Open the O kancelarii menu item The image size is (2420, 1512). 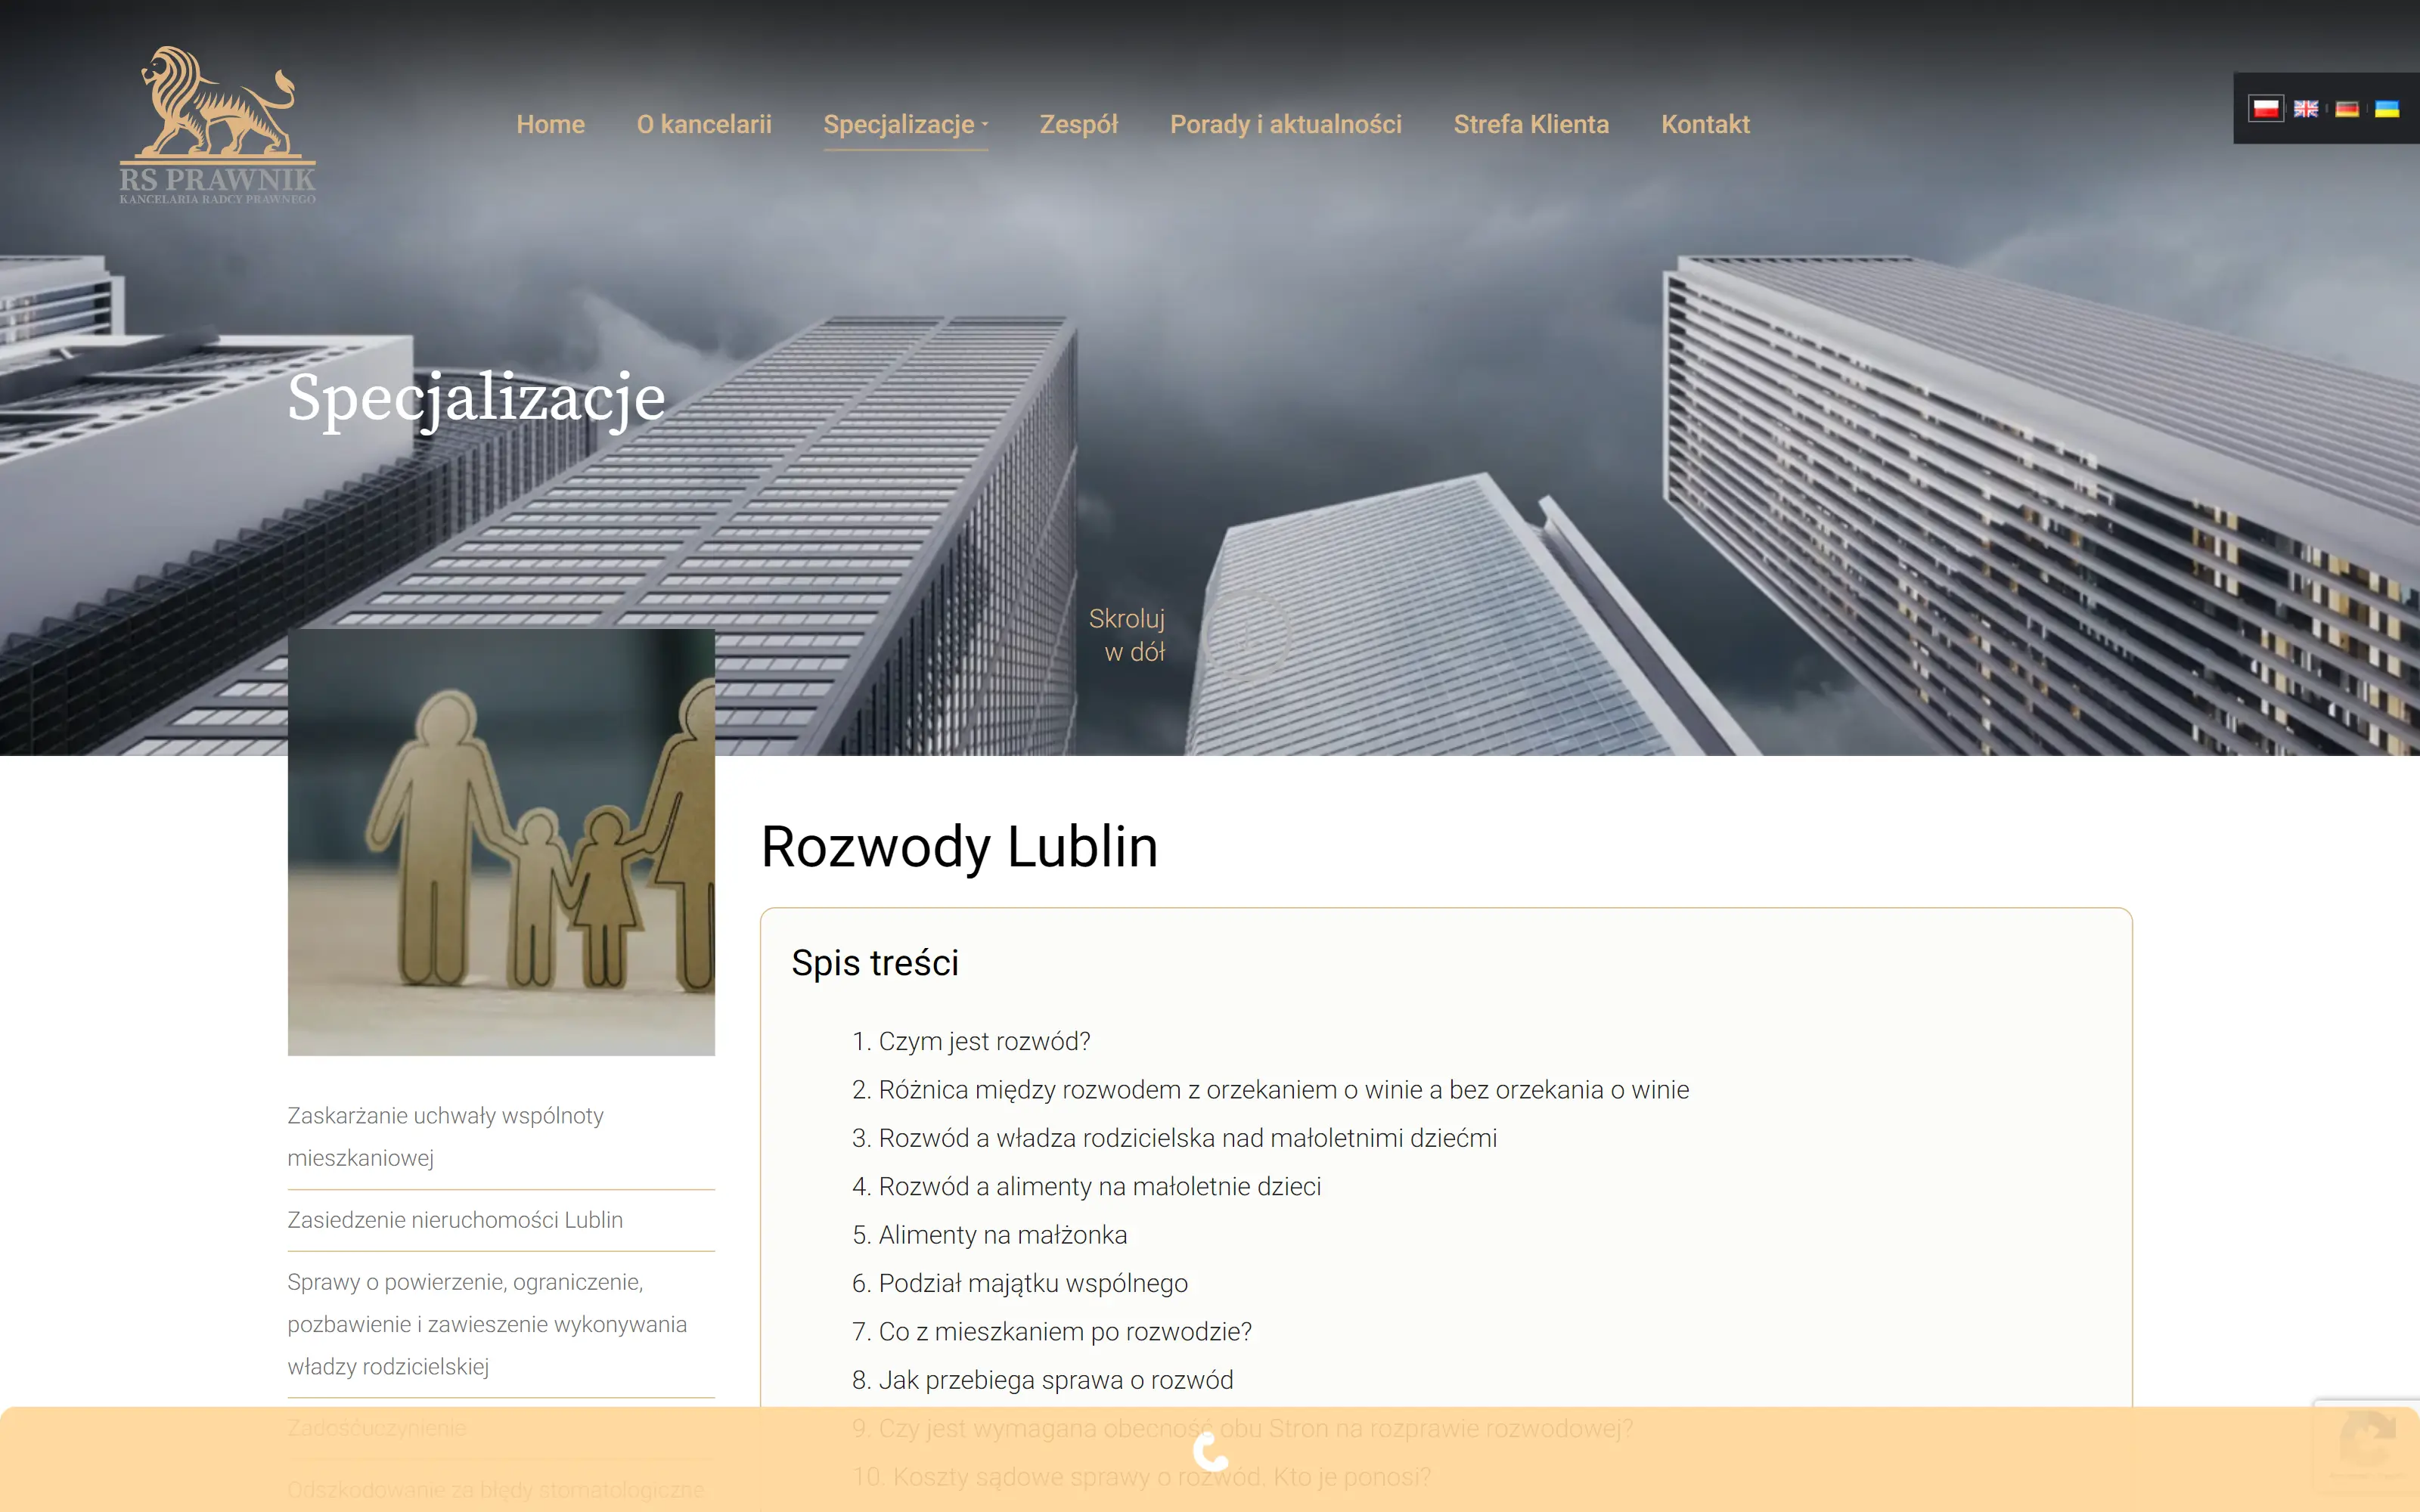click(x=704, y=124)
